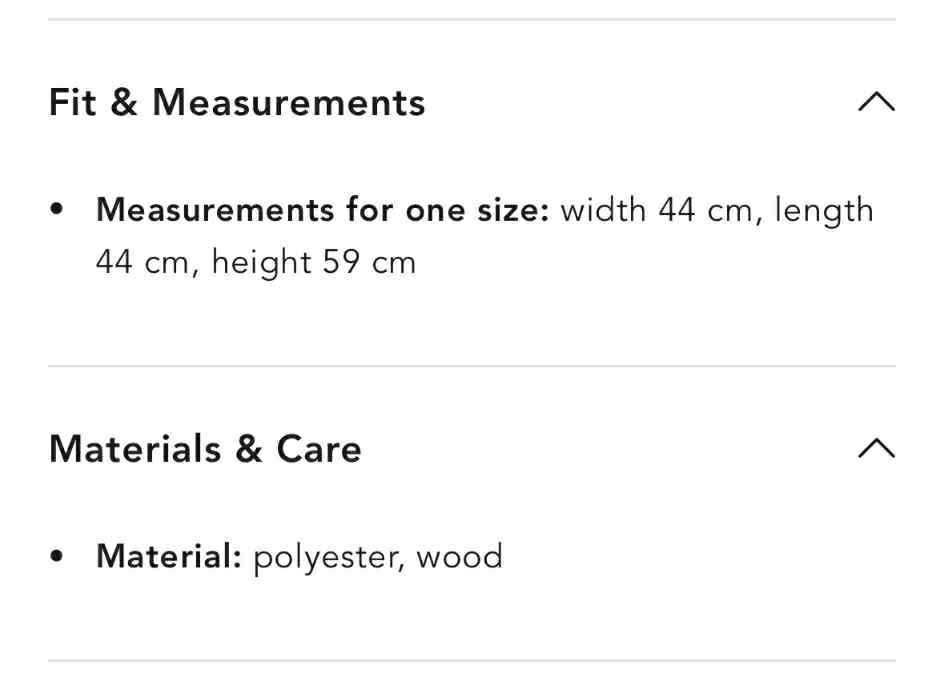Click the bullet before Measurements for one size

click(58, 211)
